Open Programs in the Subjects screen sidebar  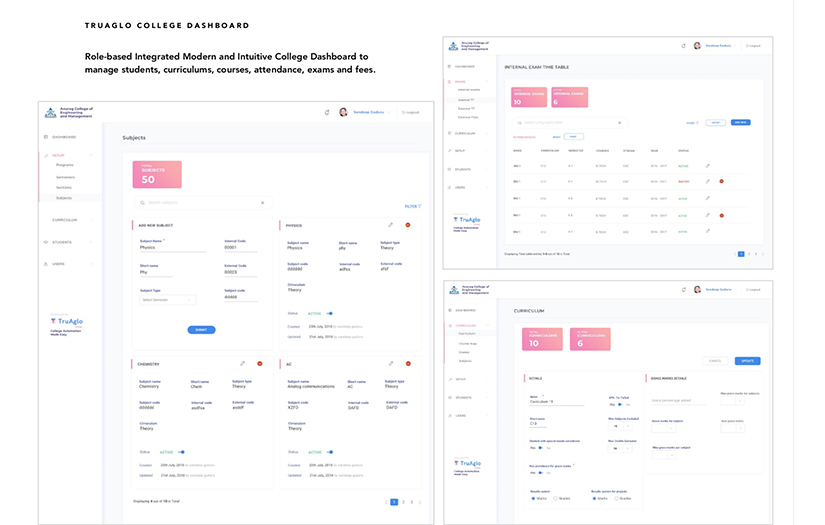tap(65, 165)
